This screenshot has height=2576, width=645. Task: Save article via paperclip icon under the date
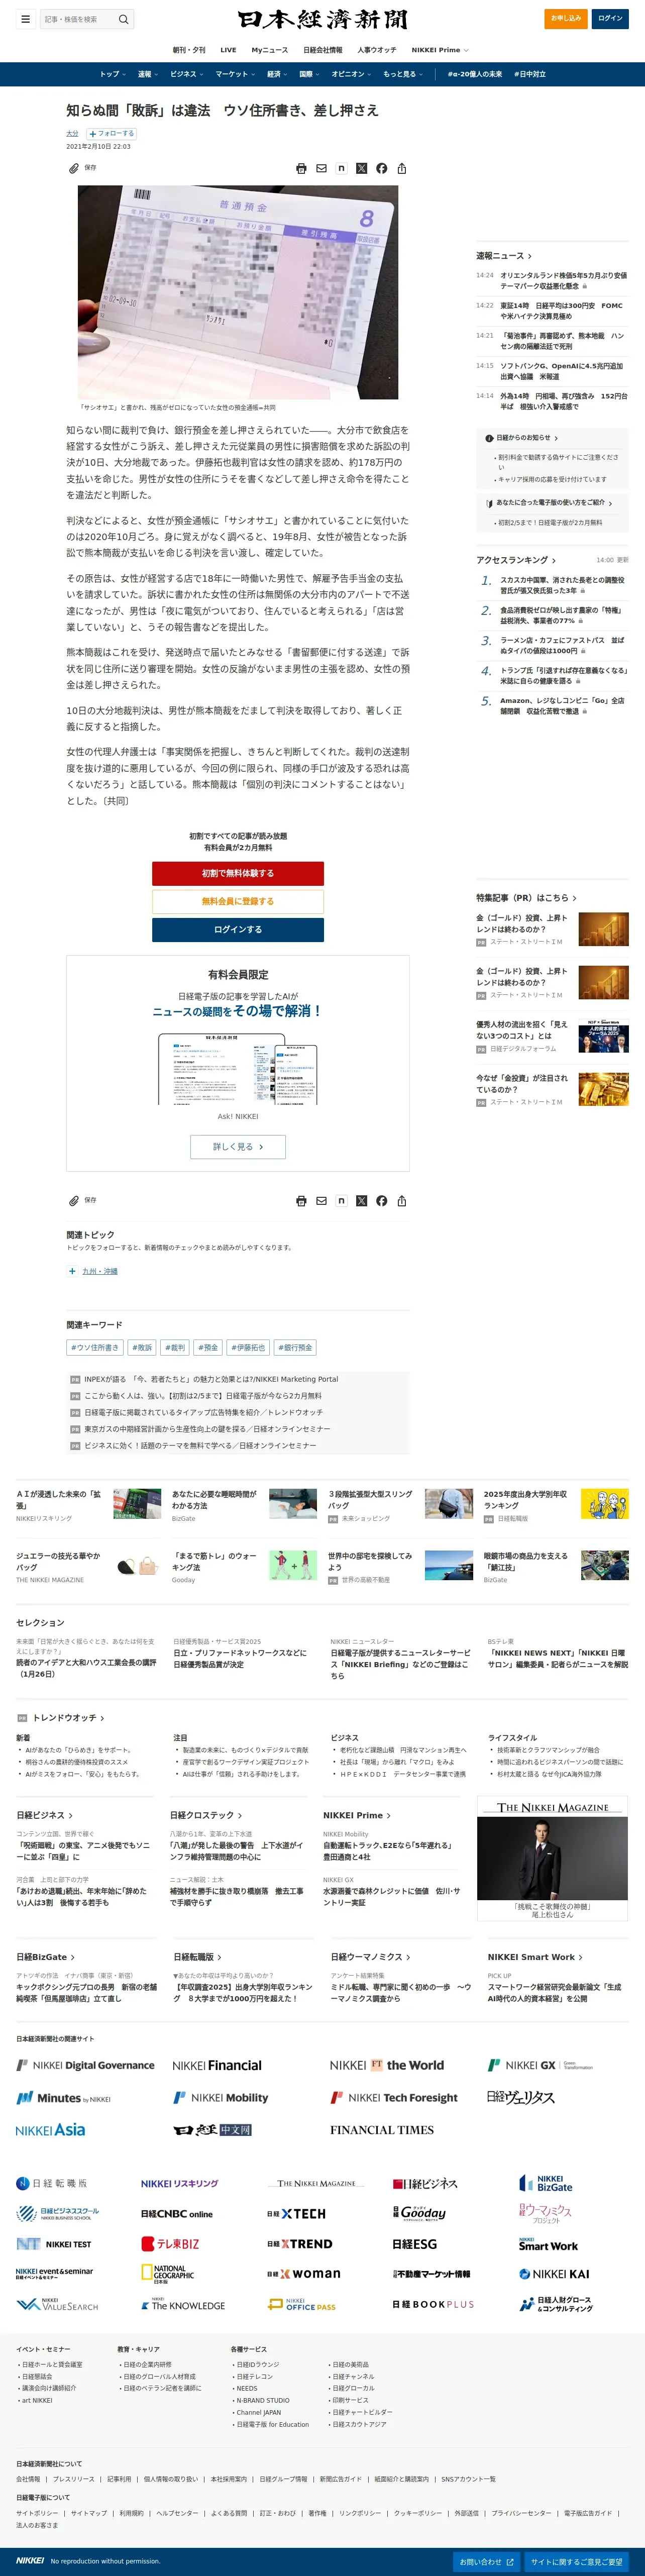pyautogui.click(x=74, y=168)
